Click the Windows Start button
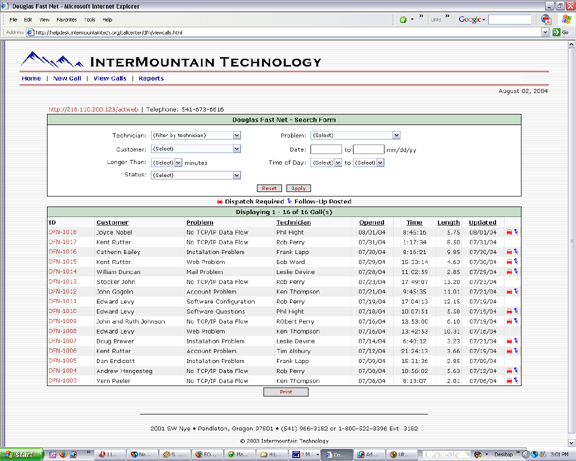The image size is (576, 461). (x=21, y=454)
